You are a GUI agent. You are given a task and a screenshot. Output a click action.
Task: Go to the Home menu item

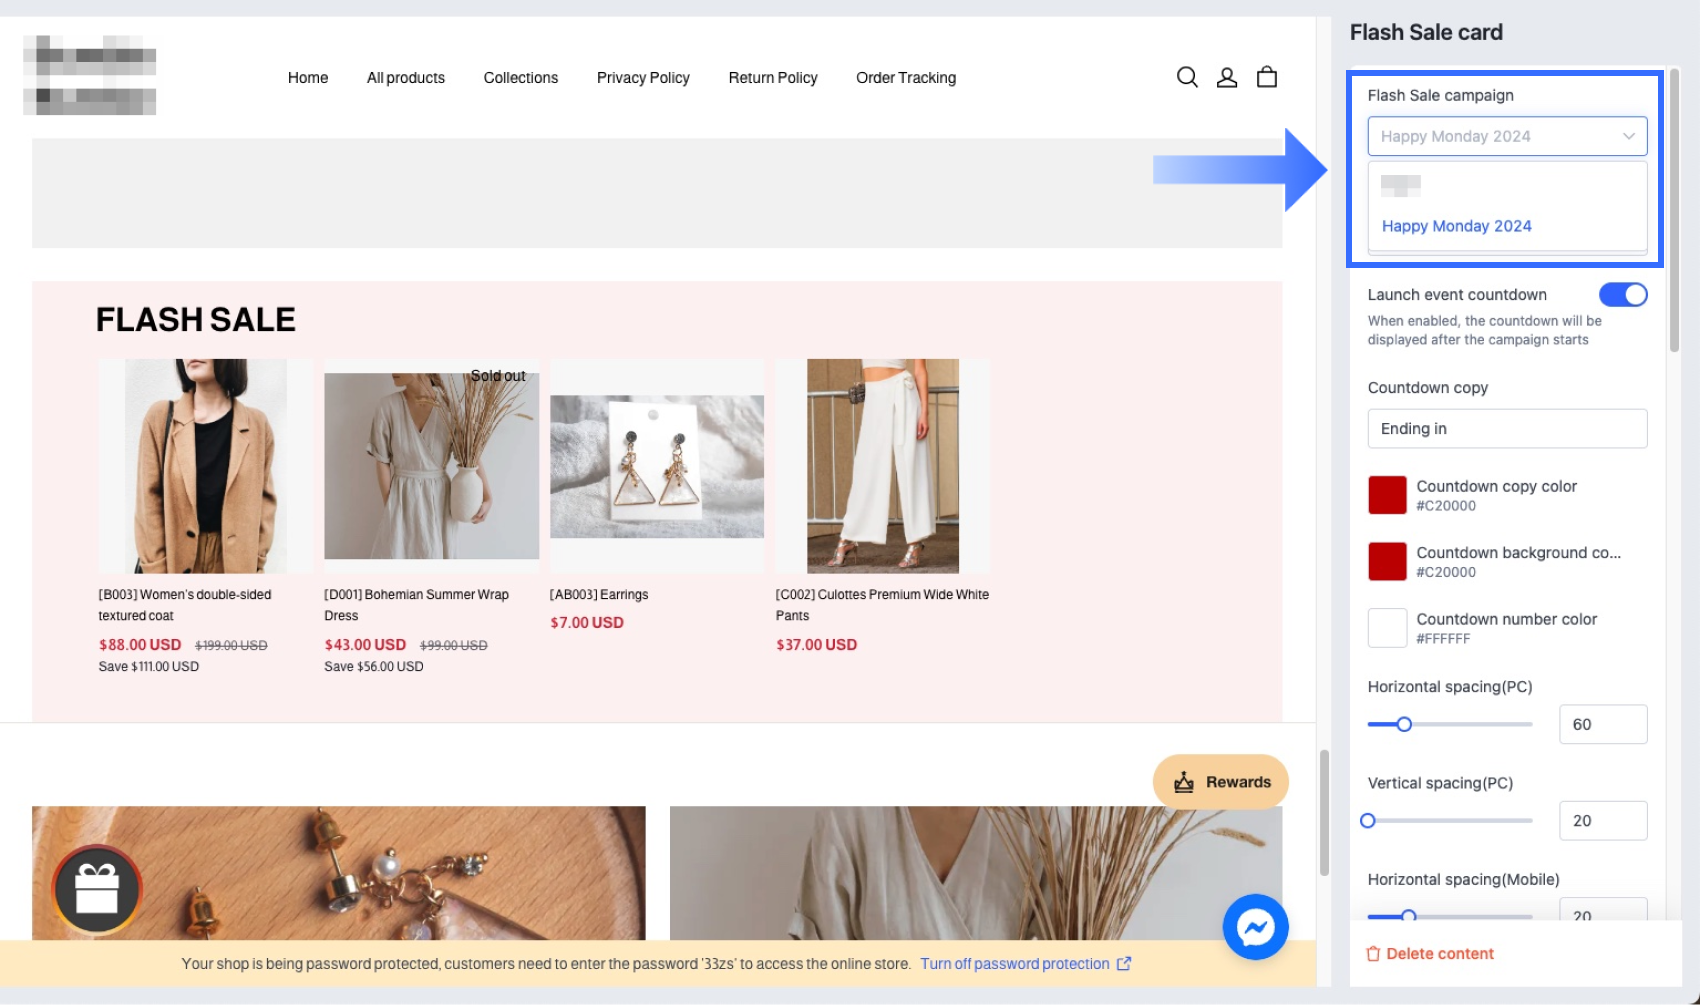point(308,78)
